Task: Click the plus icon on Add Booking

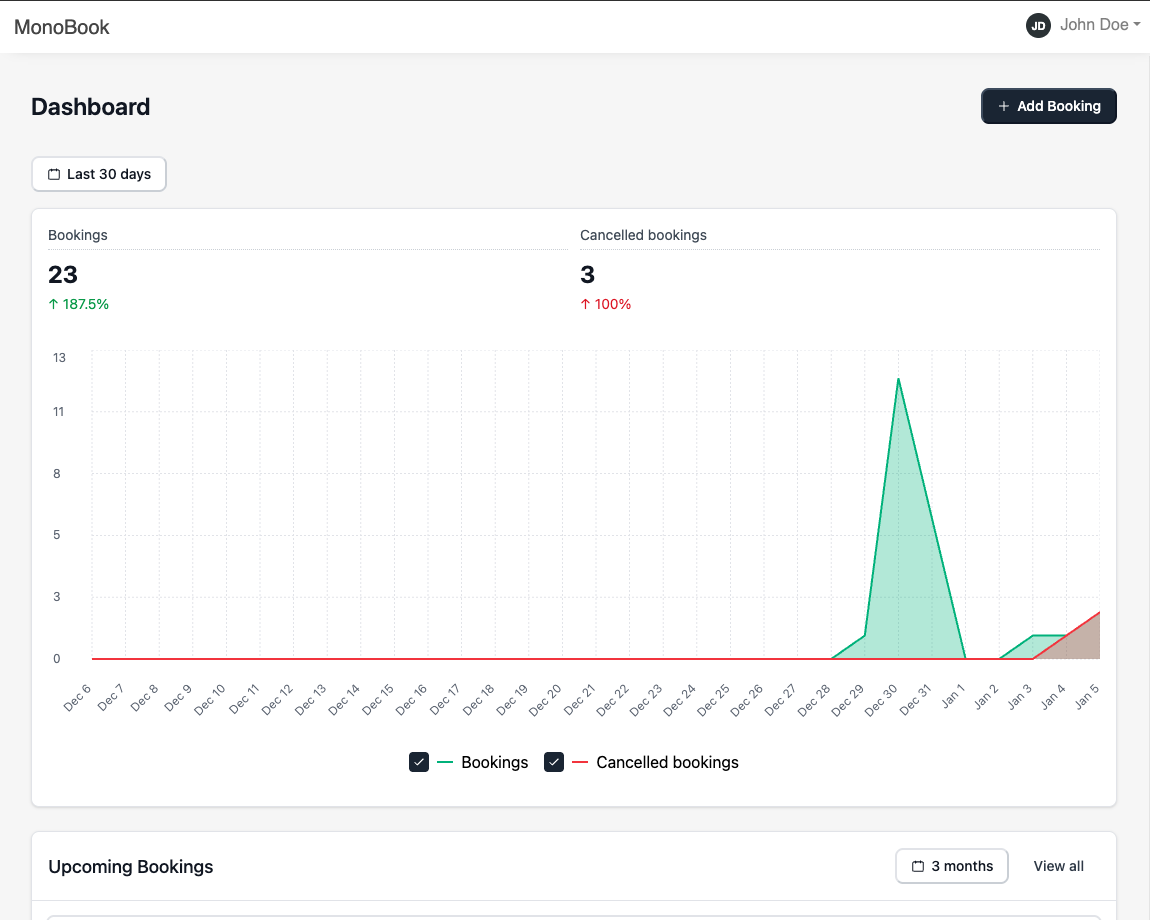Action: click(x=1003, y=106)
